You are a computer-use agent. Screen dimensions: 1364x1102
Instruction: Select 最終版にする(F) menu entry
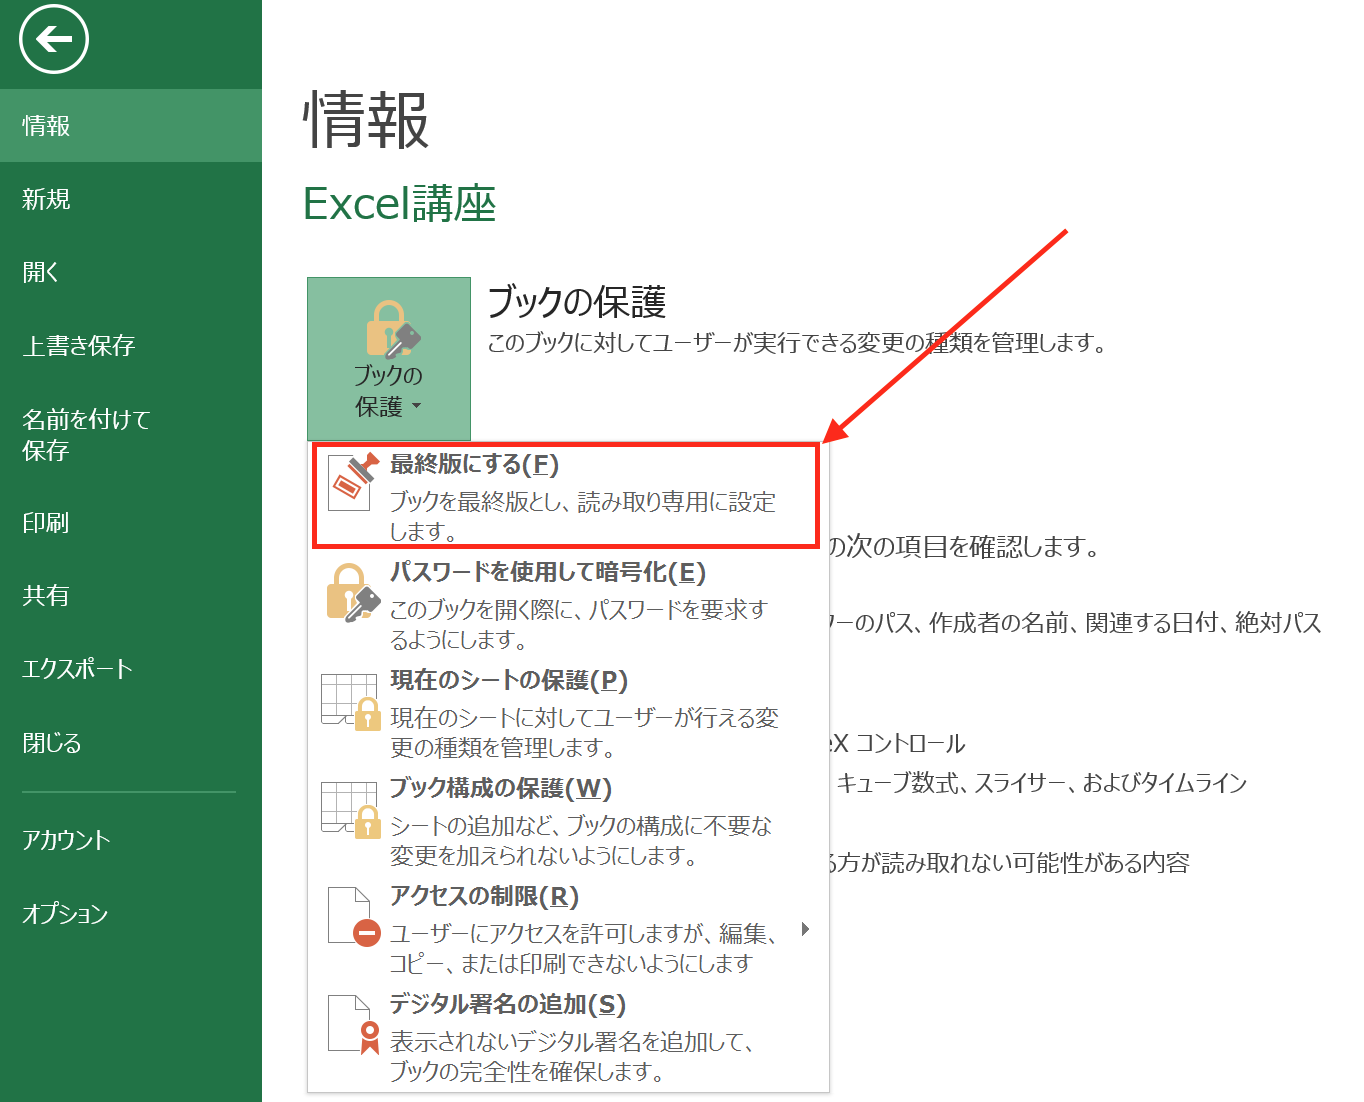(568, 497)
